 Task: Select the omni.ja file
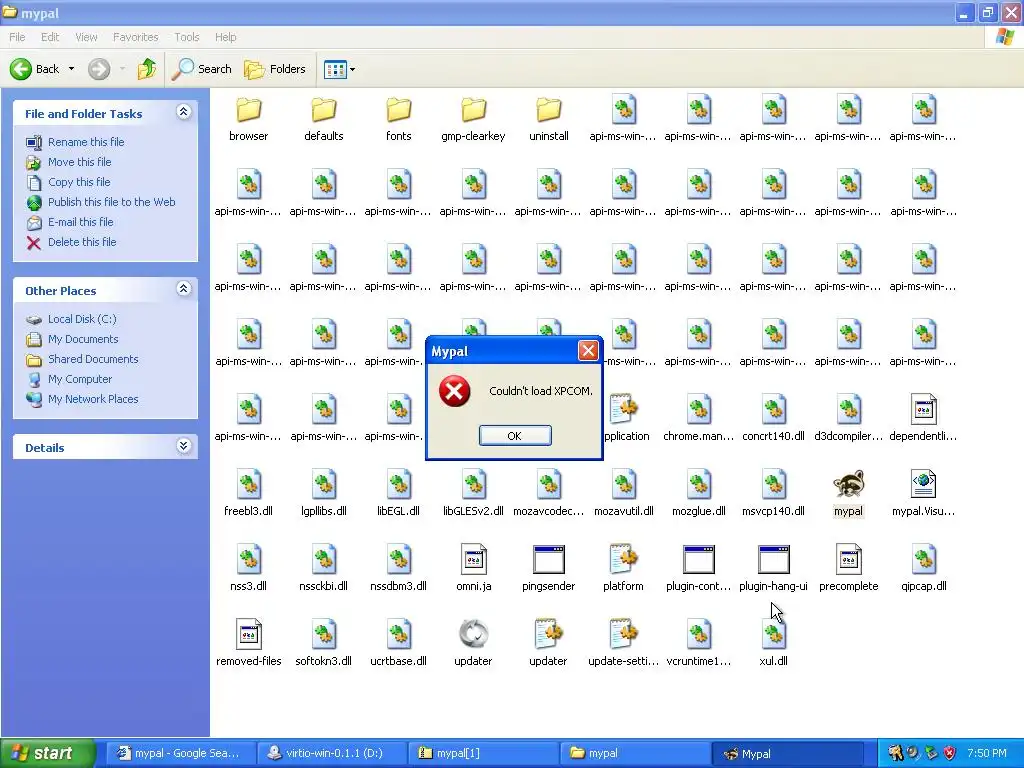[x=473, y=569]
